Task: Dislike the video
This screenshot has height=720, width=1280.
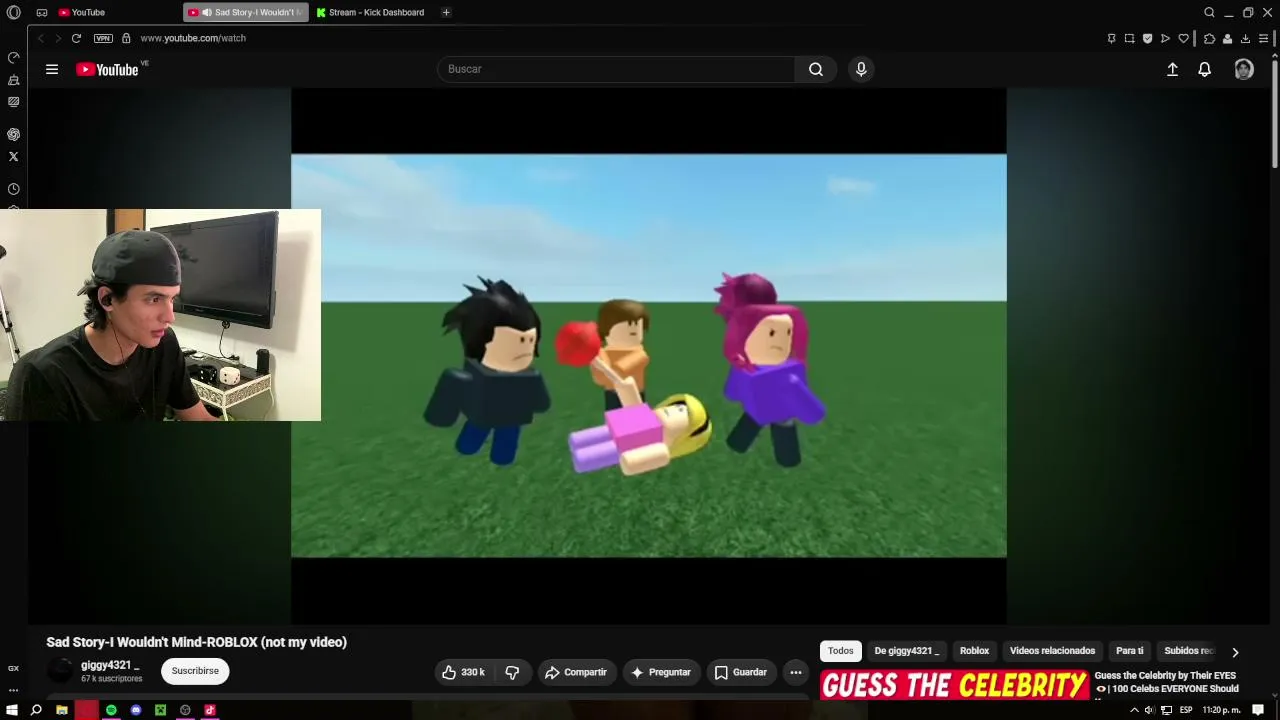Action: tap(512, 672)
